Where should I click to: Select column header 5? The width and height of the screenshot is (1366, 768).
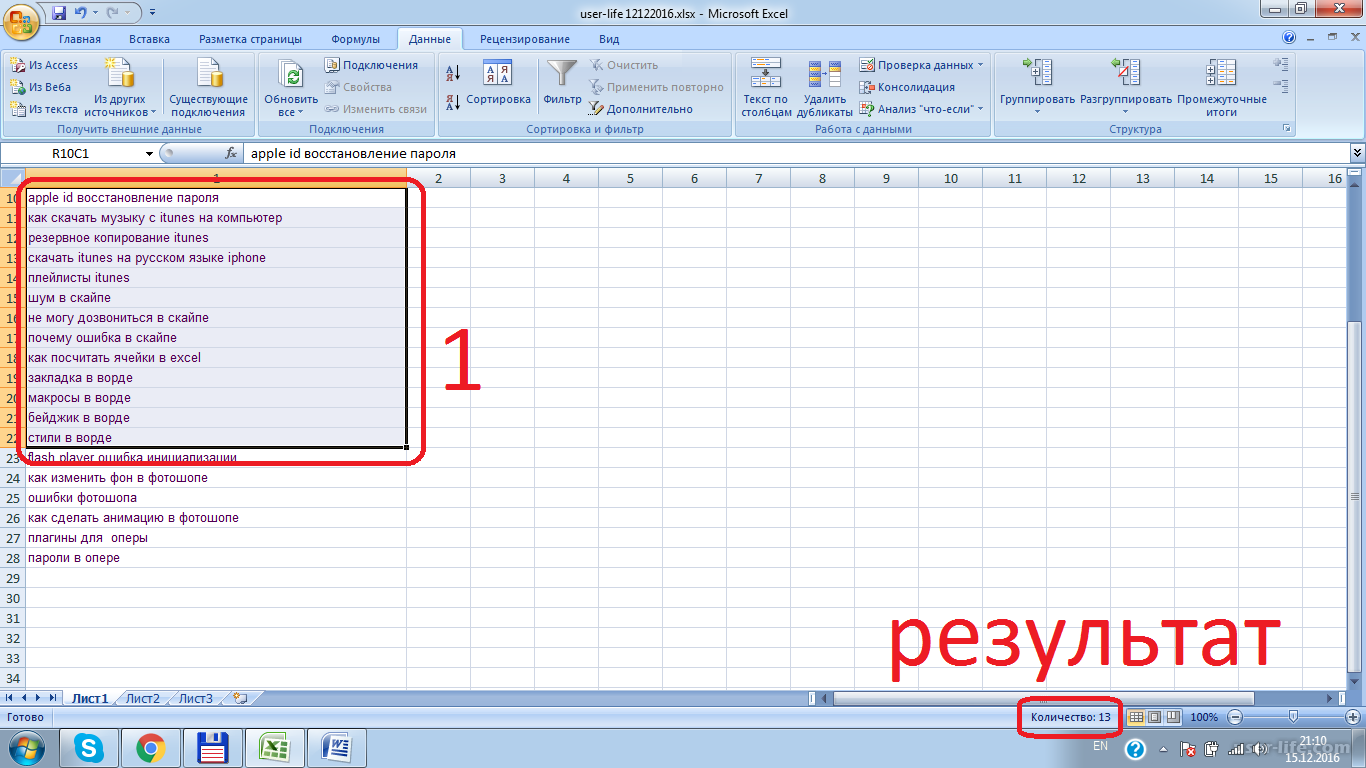(630, 178)
